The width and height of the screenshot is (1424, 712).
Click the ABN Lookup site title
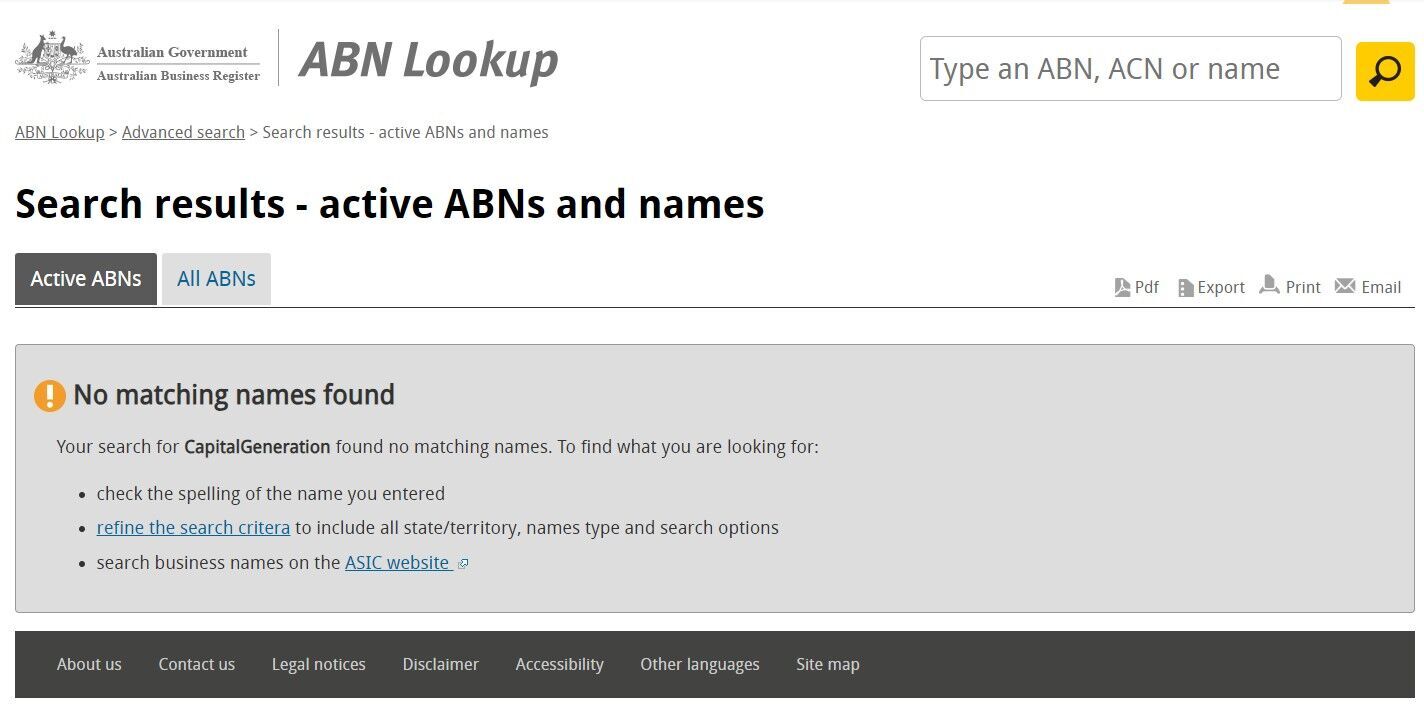click(429, 60)
